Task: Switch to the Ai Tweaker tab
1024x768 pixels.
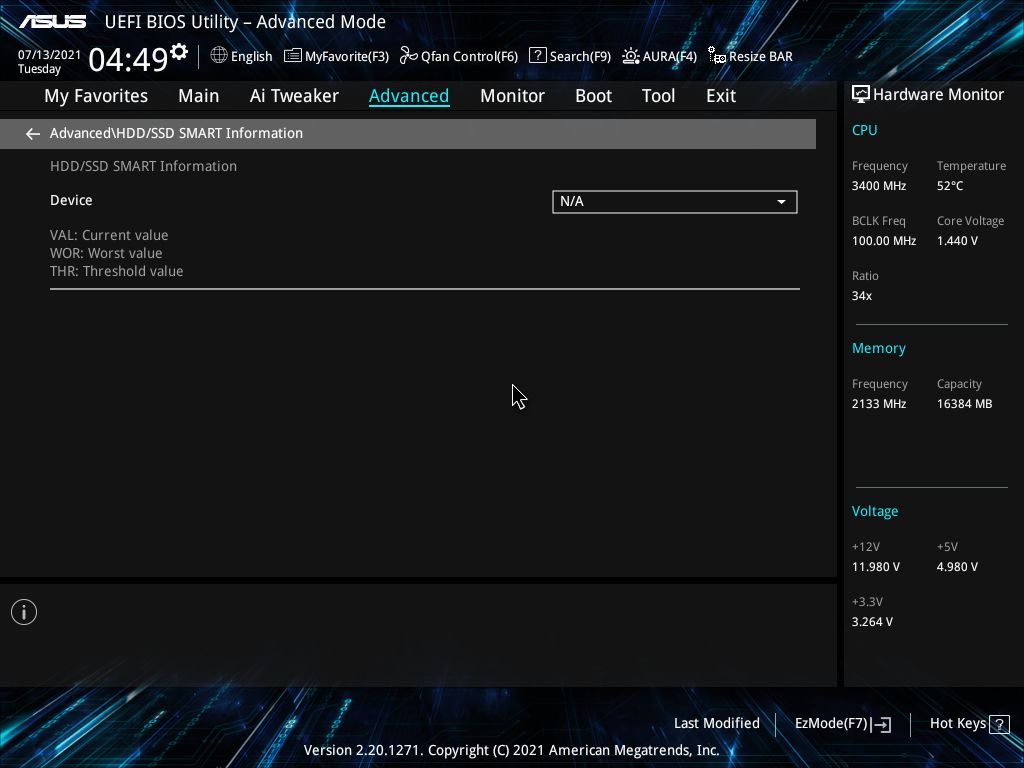Action: (x=294, y=95)
